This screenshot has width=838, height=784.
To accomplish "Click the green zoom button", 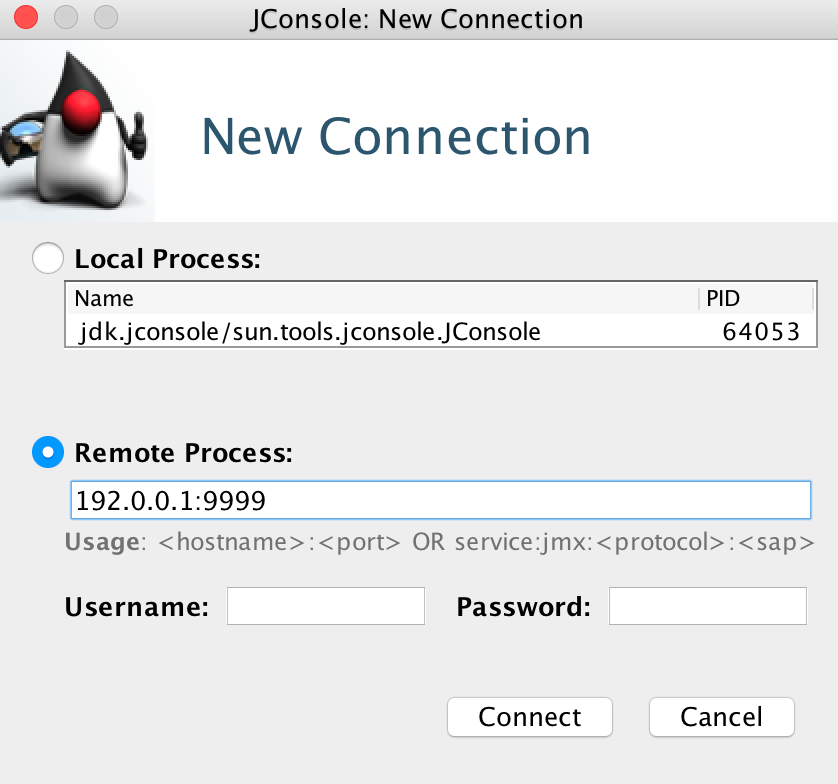I will click(104, 17).
